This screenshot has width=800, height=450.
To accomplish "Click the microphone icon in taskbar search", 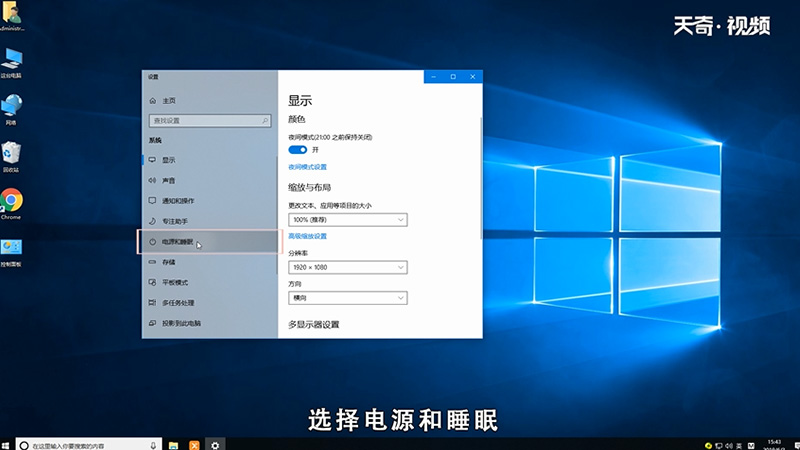I will (153, 445).
